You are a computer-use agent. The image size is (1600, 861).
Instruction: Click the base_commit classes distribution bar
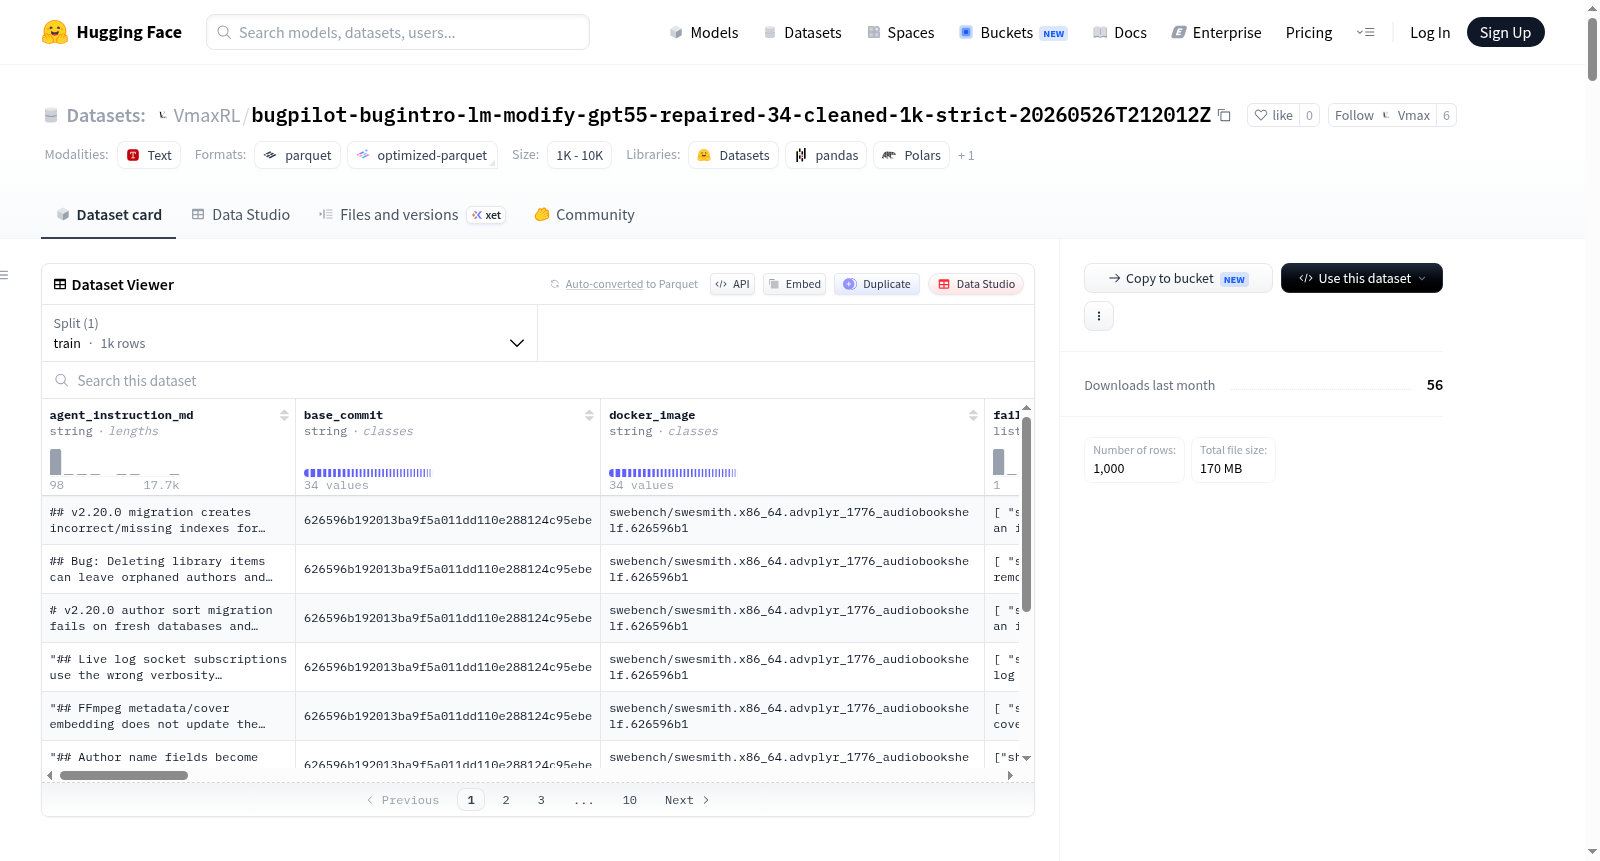[x=368, y=472]
